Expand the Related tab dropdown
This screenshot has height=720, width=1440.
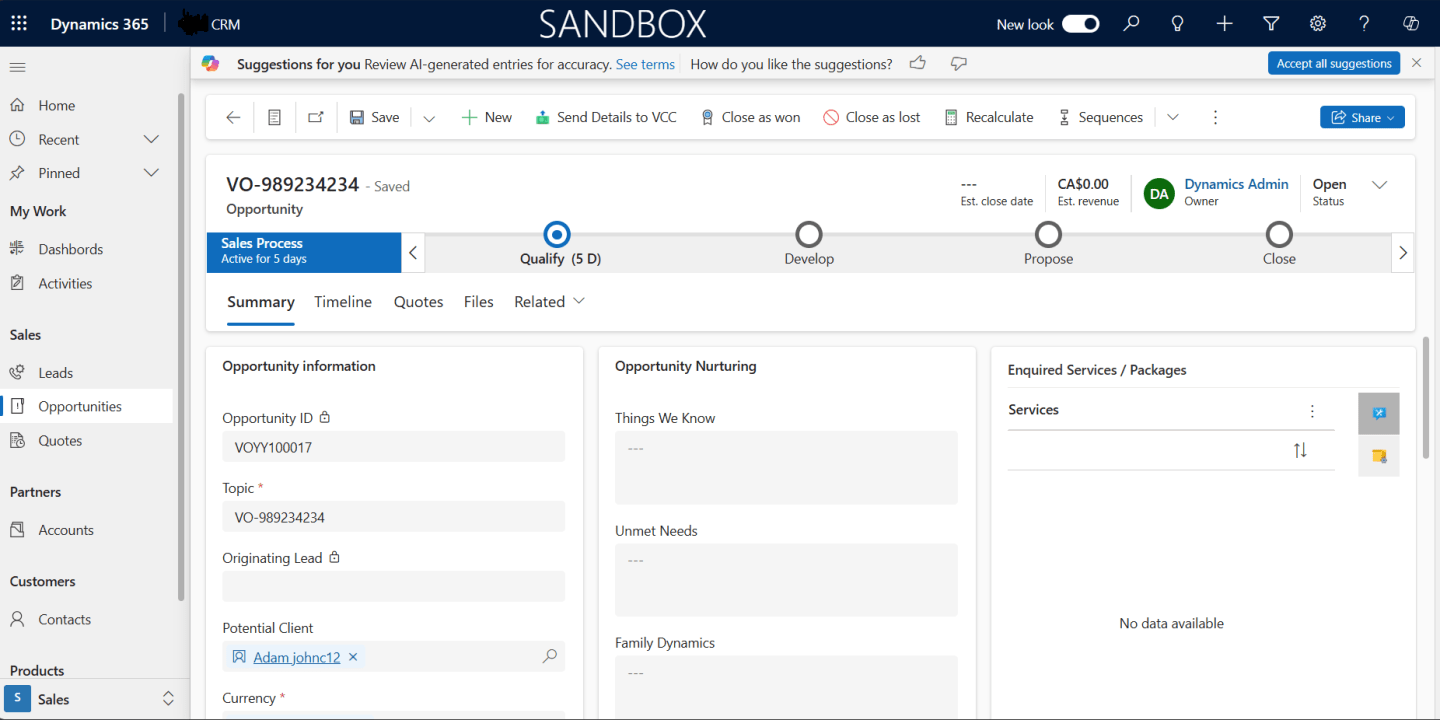(549, 302)
